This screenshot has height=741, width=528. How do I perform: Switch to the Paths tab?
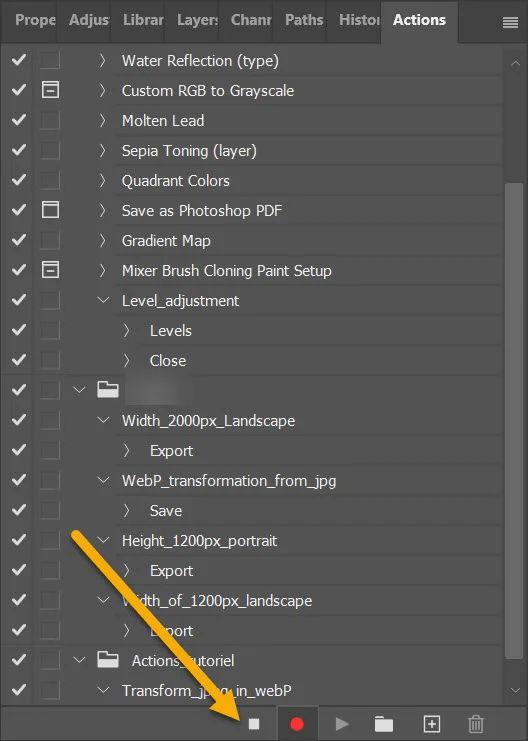pos(304,20)
